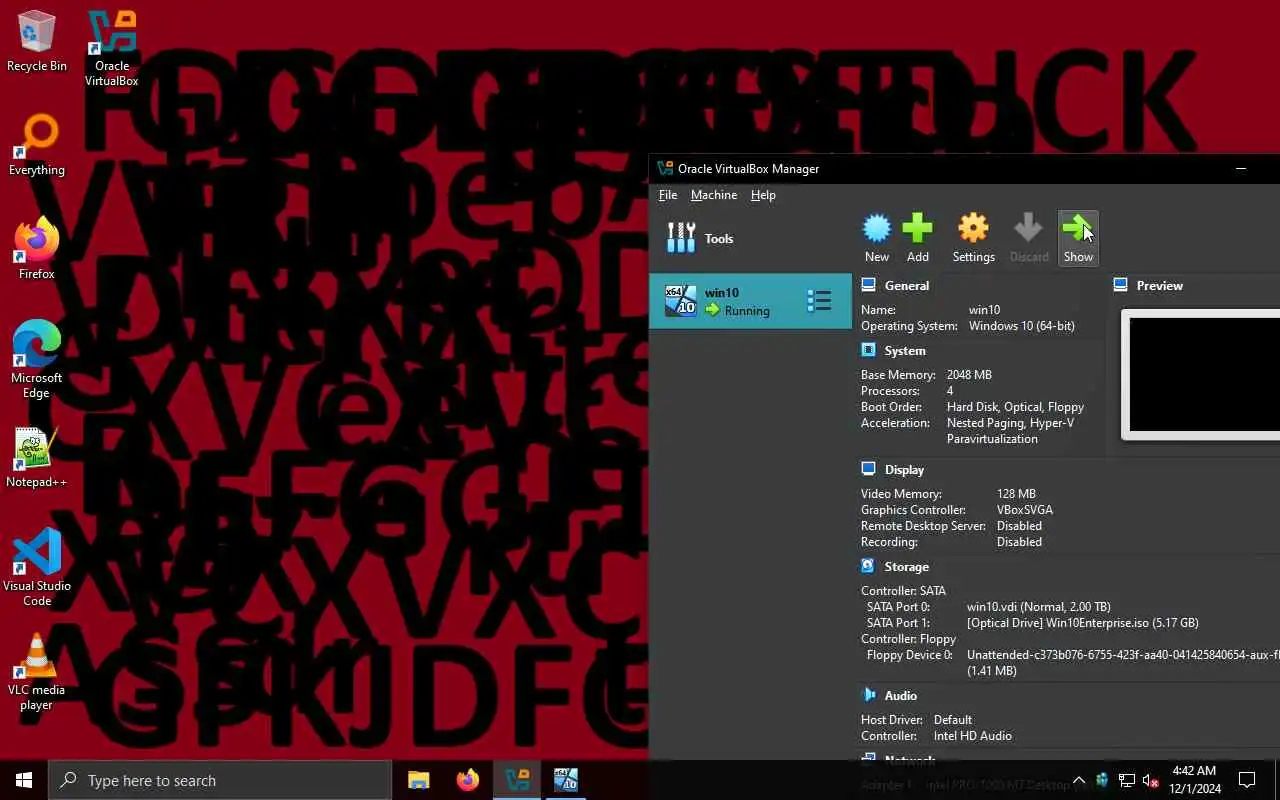Open the win10 machine tools list menu
The height and width of the screenshot is (800, 1280).
pyautogui.click(x=819, y=301)
